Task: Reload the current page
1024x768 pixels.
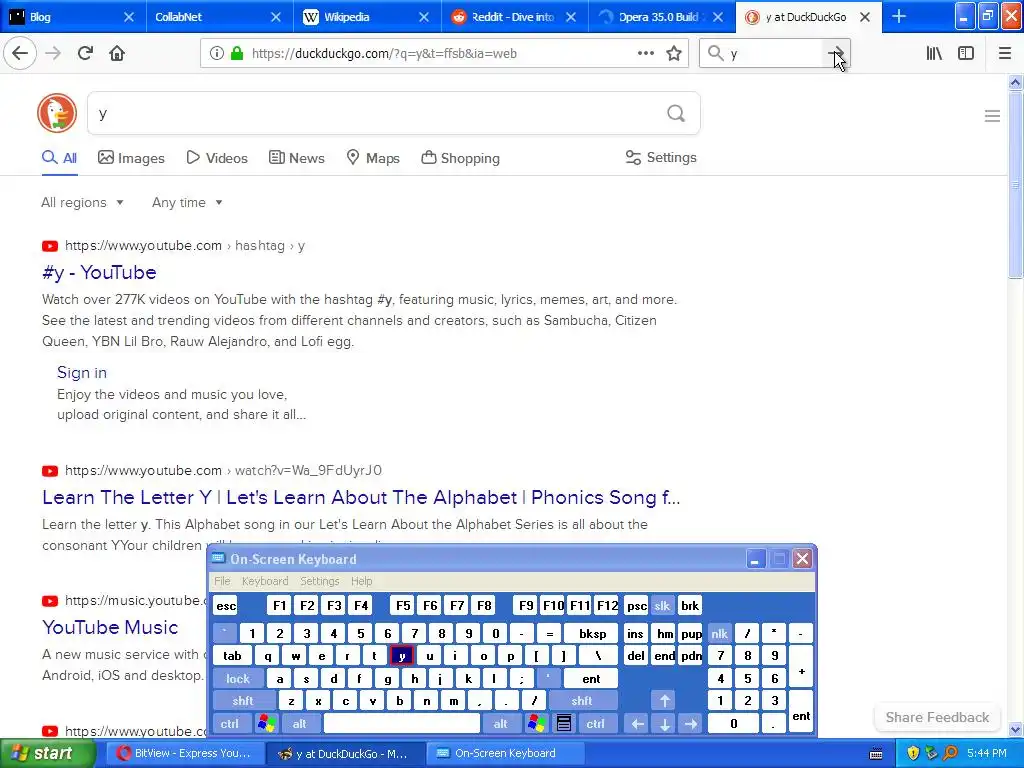Action: point(85,53)
